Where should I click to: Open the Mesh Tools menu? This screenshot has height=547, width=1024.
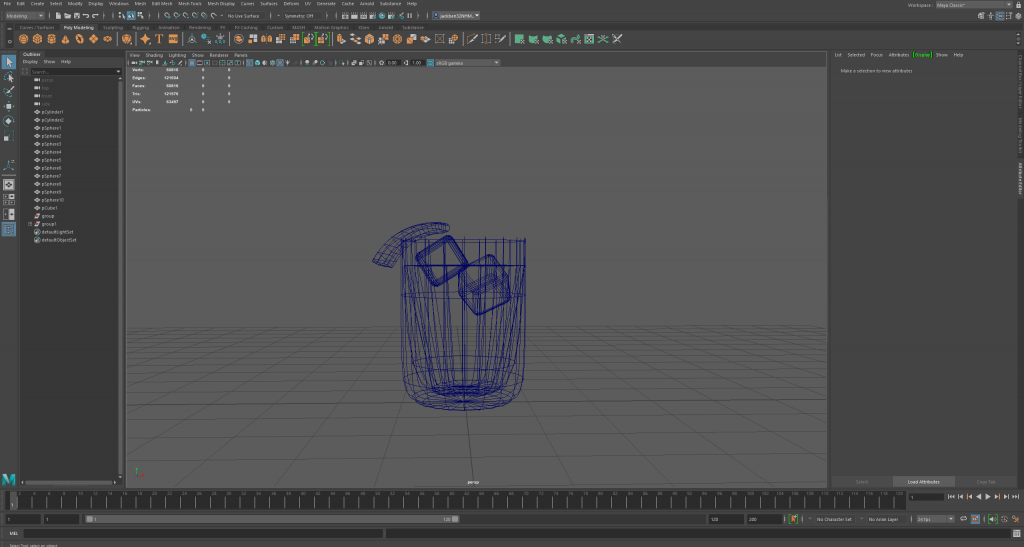click(x=189, y=4)
